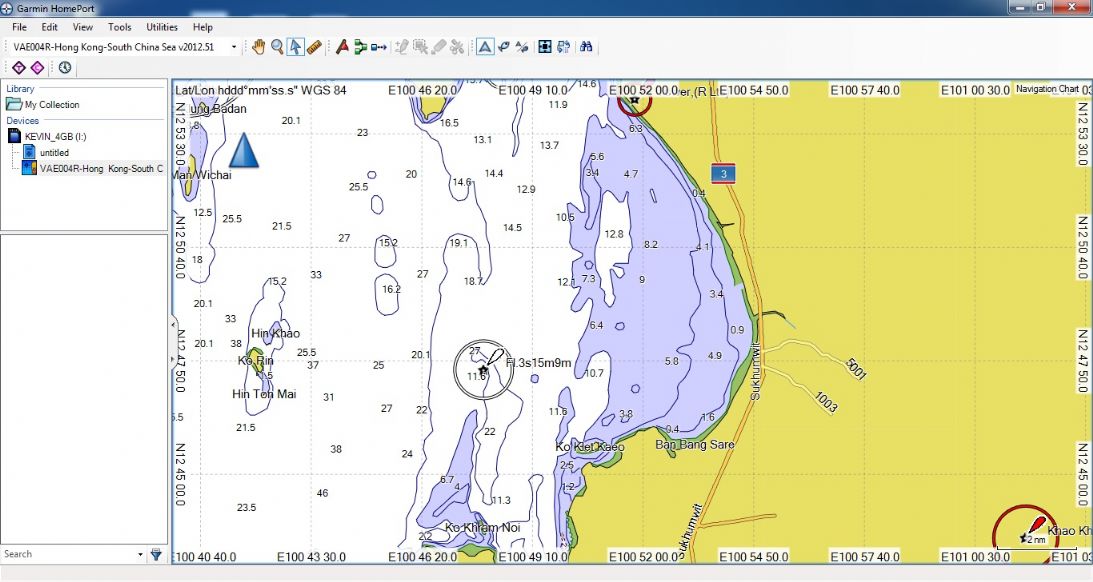The image size is (1093, 582).
Task: Select the Hand pan tool
Action: [x=258, y=47]
